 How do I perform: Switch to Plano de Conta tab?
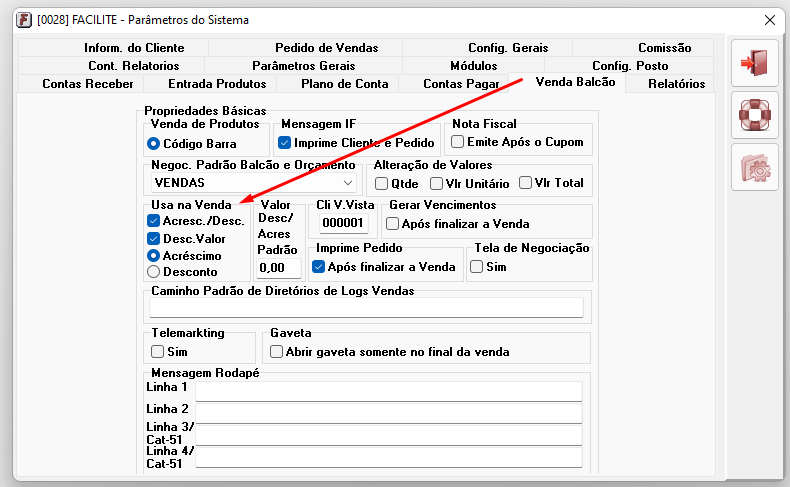coord(338,84)
